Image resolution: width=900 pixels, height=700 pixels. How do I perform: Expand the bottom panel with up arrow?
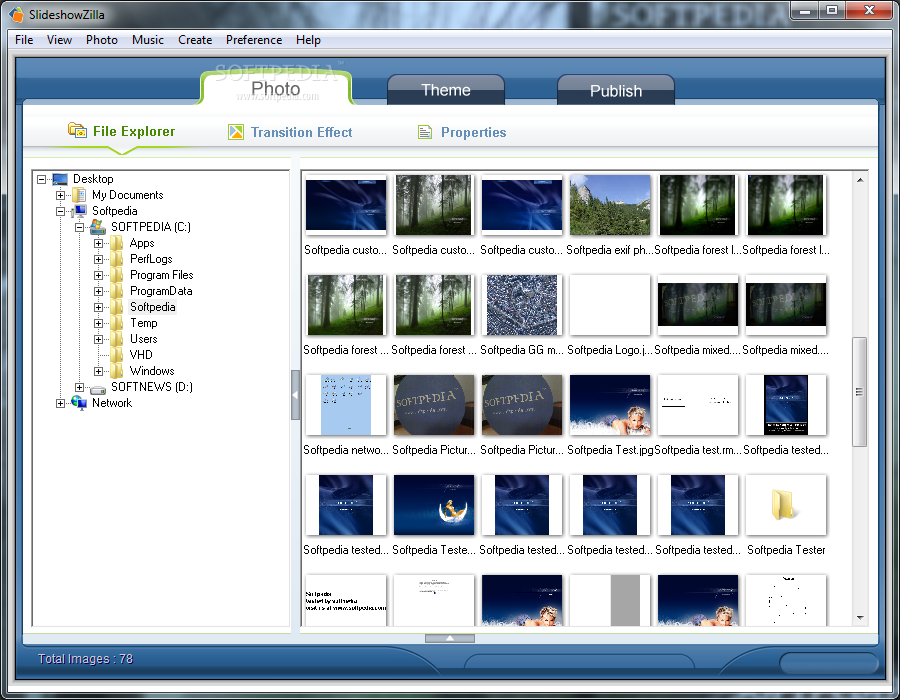click(x=450, y=638)
